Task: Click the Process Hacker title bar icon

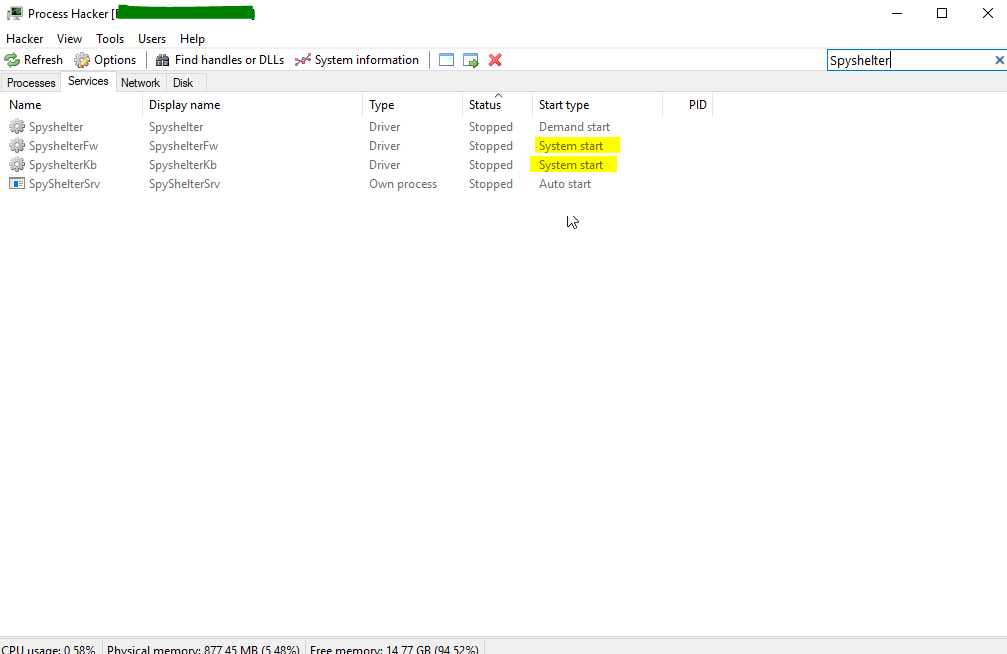Action: (14, 13)
